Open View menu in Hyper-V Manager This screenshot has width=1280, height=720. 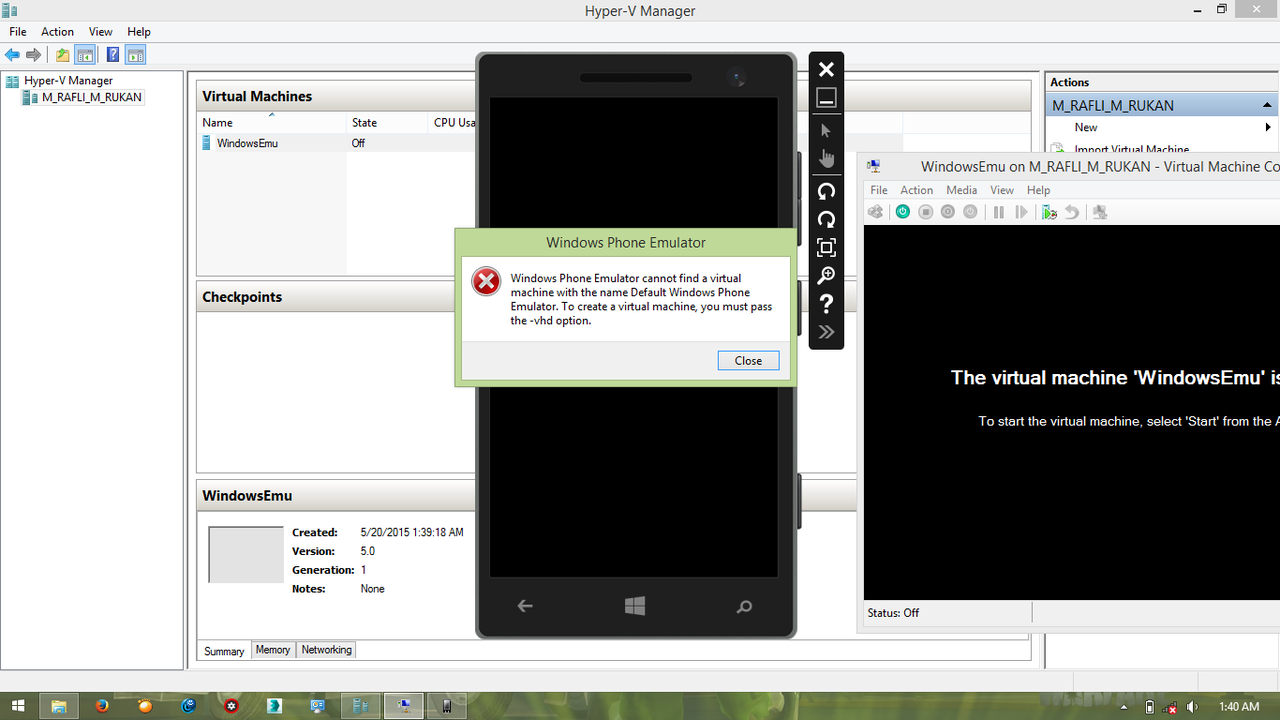click(101, 32)
